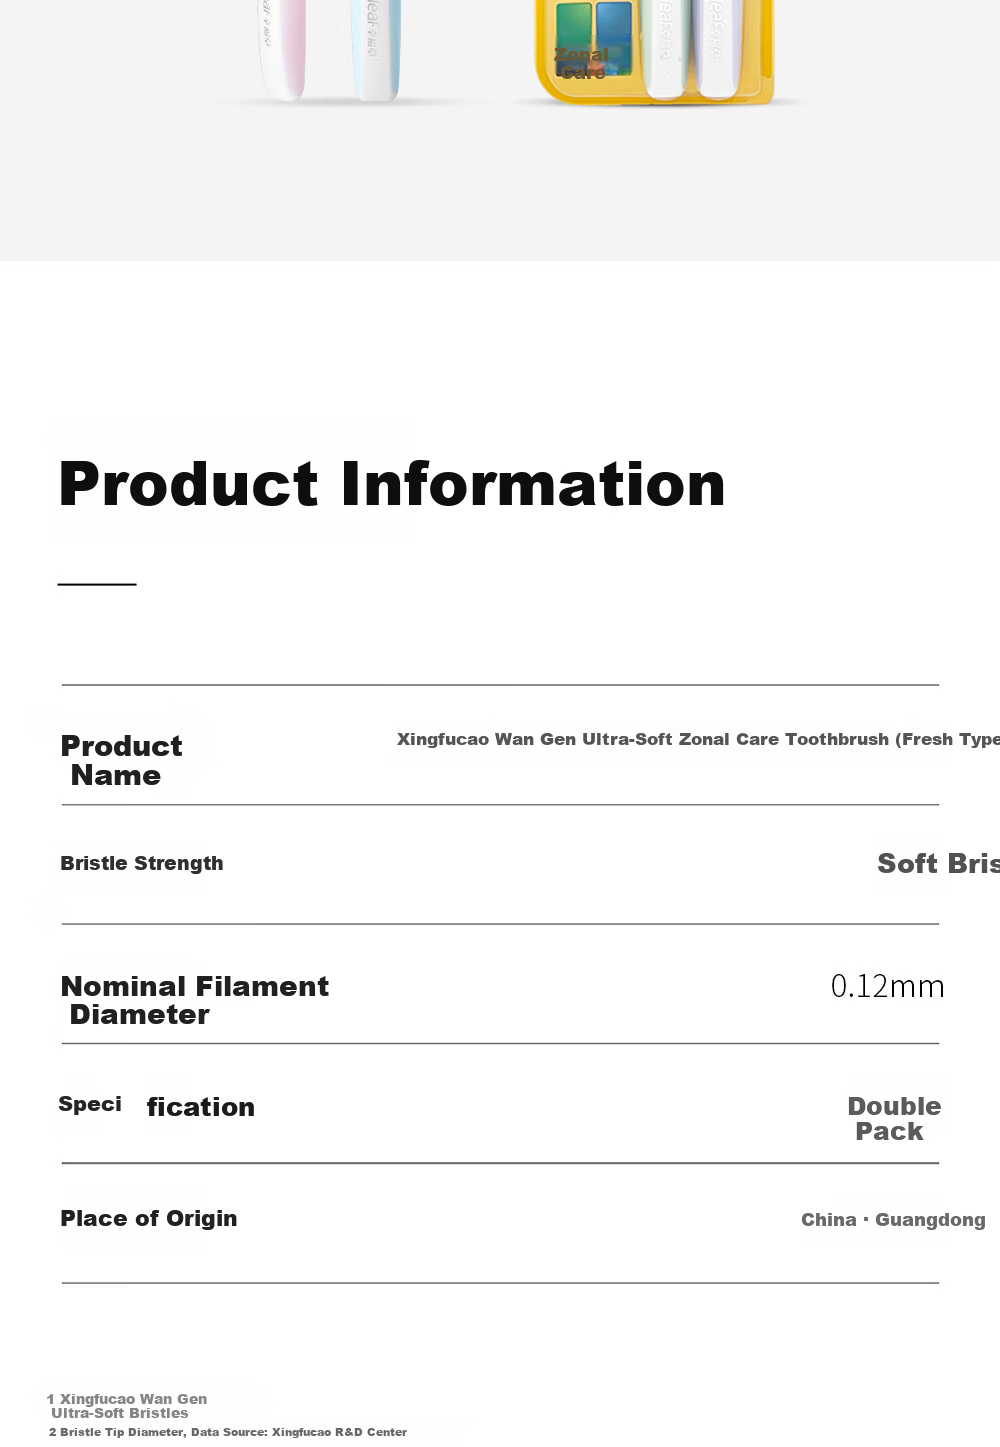Click the Bristle Strength label
1000x1447 pixels.
142,863
